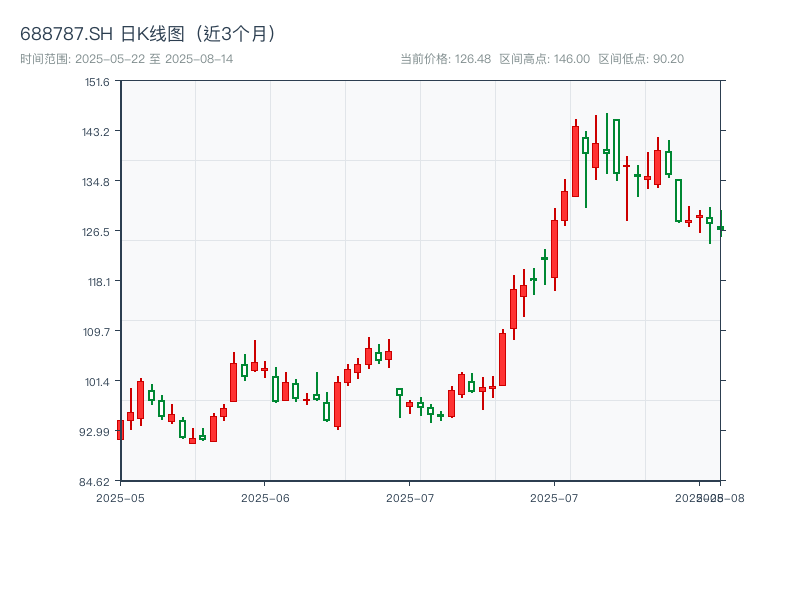The width and height of the screenshot is (800, 600).
Task: Click the 2025-06 x-axis label
Action: (265, 497)
